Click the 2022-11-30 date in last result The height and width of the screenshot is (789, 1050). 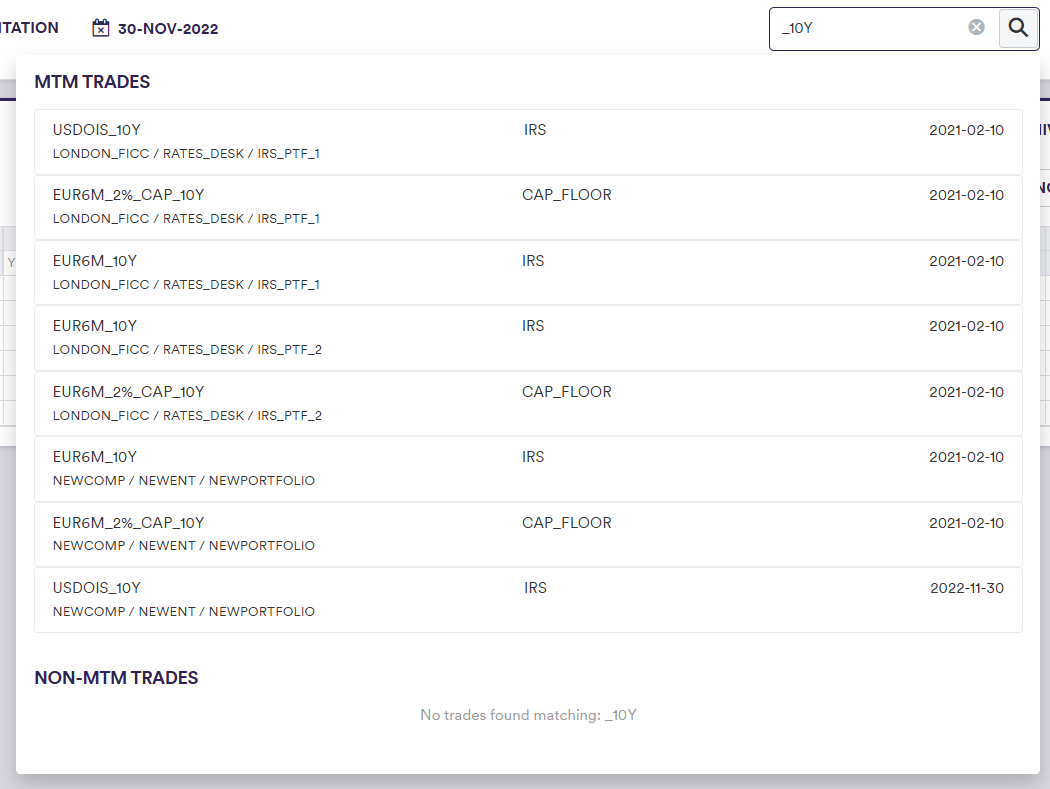[x=966, y=588]
